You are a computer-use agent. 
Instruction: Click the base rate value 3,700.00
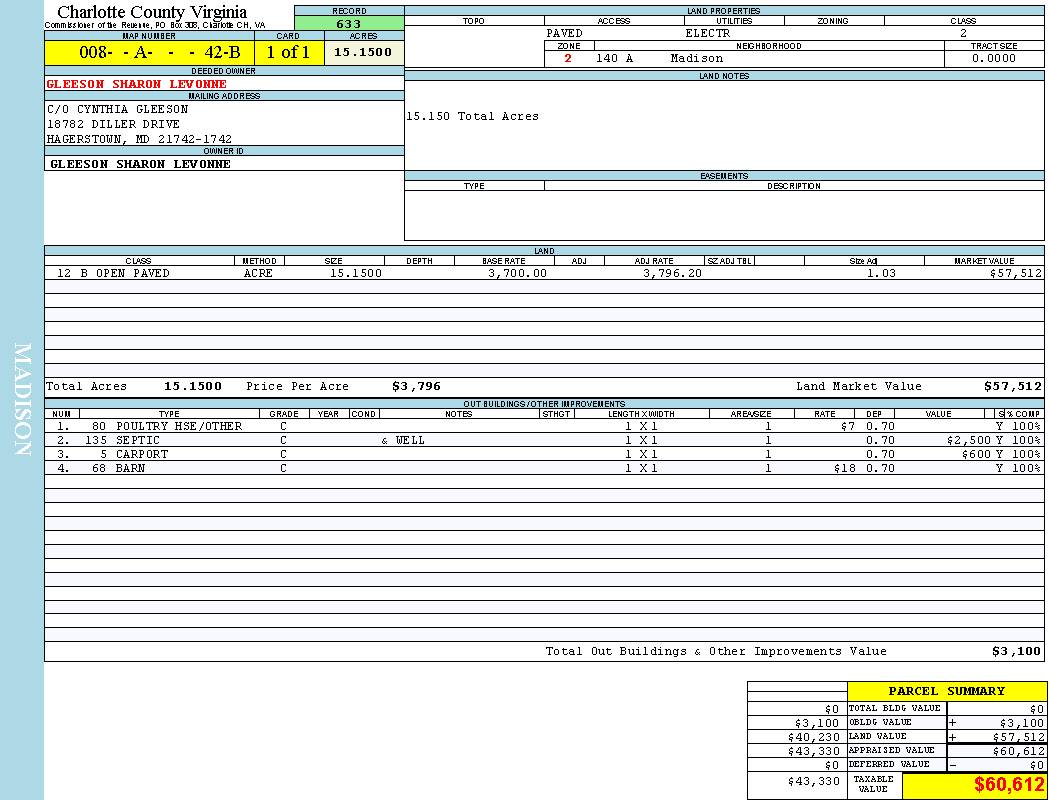tap(517, 273)
